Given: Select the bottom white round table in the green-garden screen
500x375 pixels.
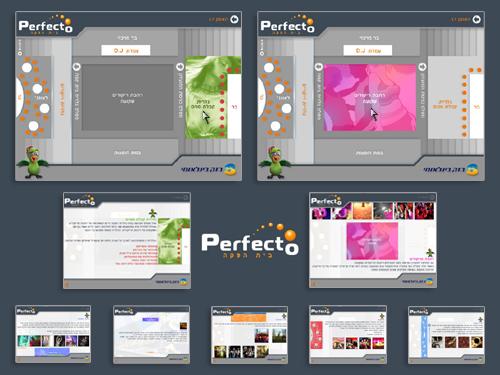Looking at the screenshot, I should pyautogui.click(x=33, y=126).
